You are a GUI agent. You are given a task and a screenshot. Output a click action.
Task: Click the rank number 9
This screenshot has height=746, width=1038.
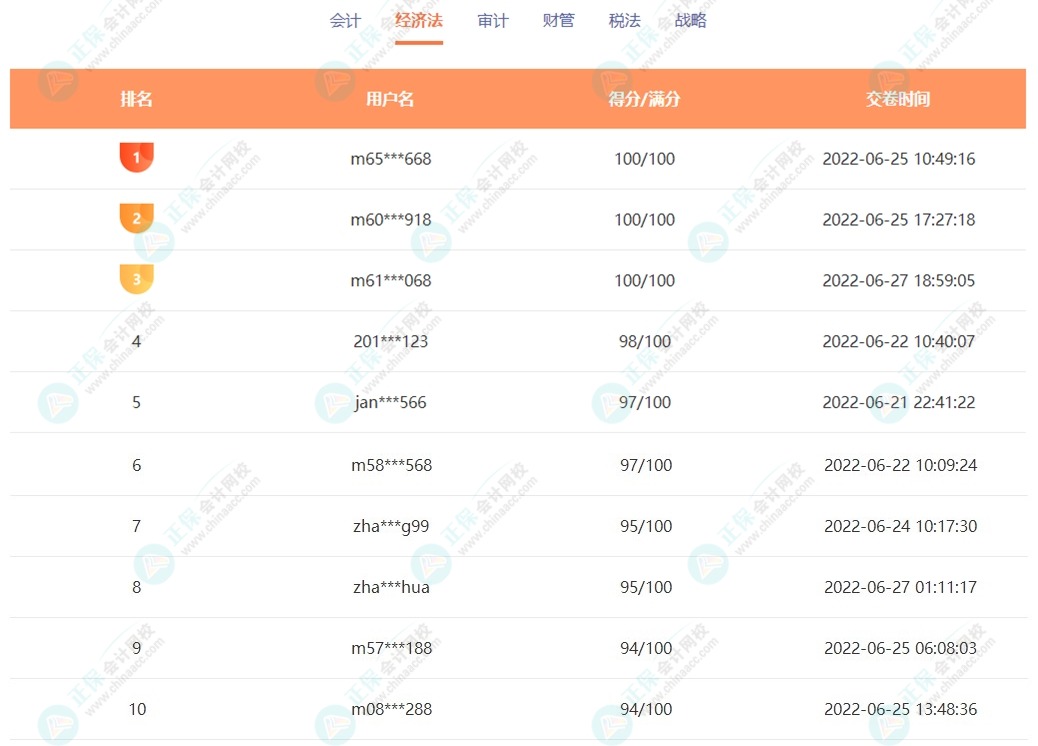[x=136, y=648]
